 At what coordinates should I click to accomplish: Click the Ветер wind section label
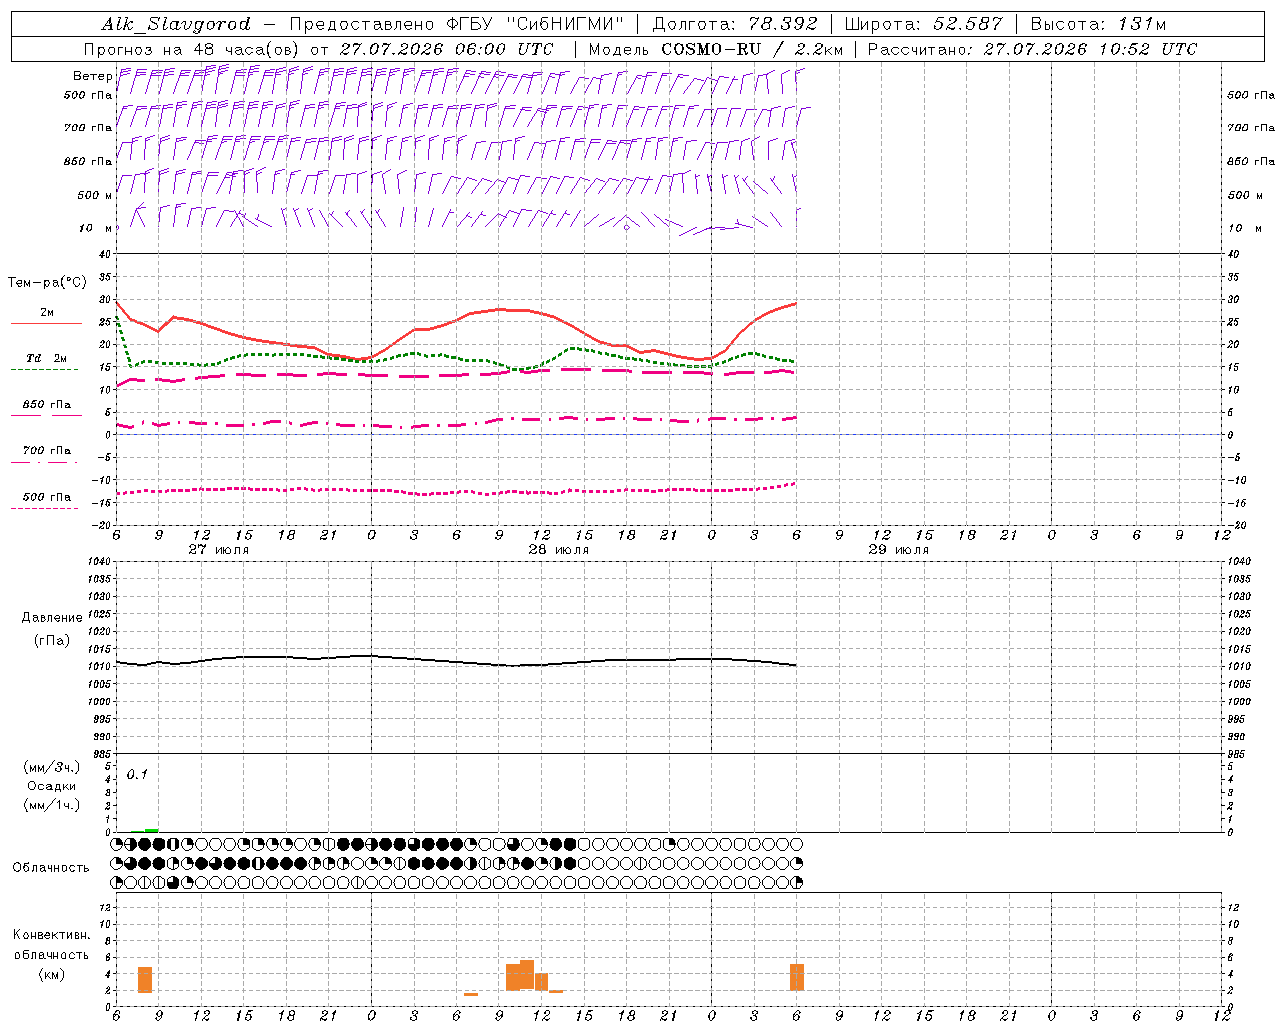coord(92,76)
